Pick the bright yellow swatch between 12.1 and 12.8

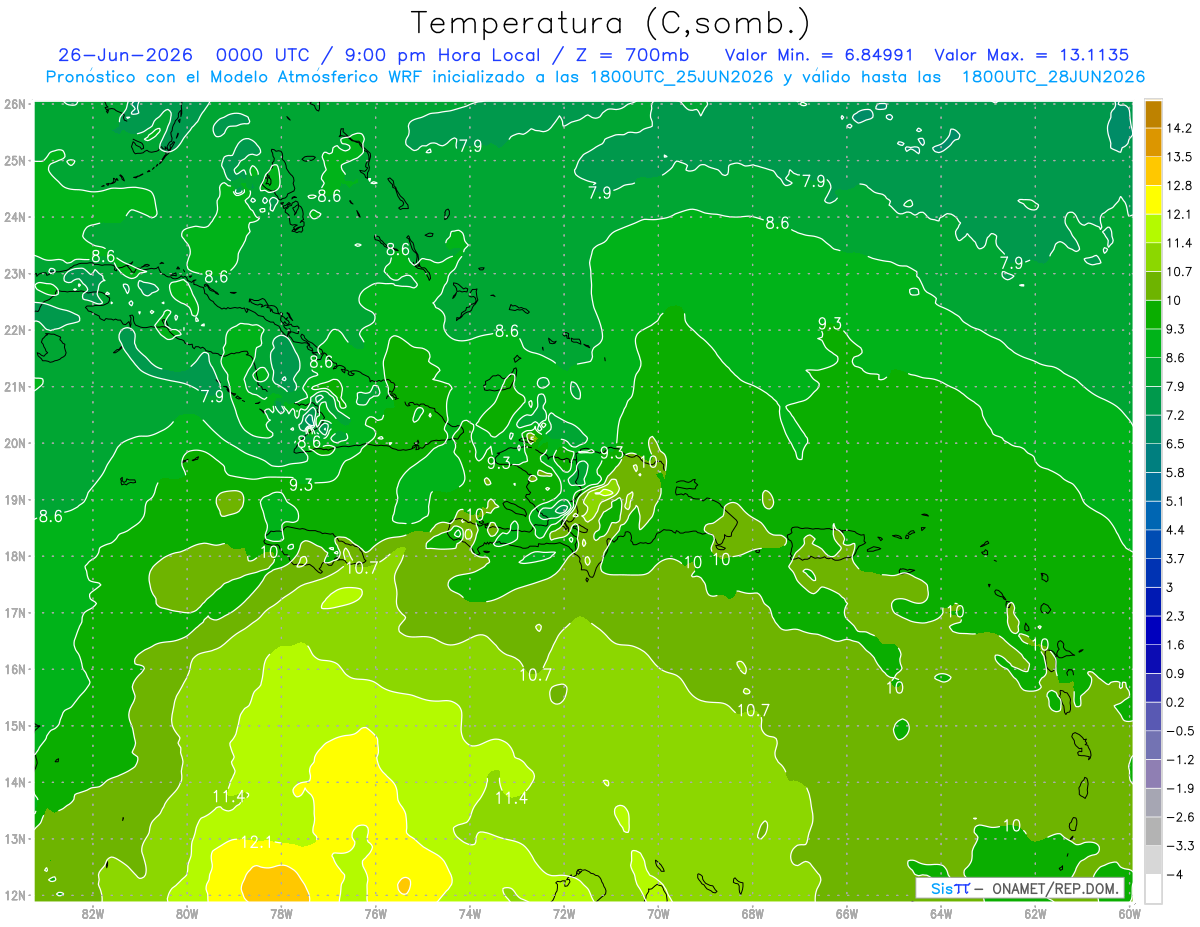tap(1153, 200)
